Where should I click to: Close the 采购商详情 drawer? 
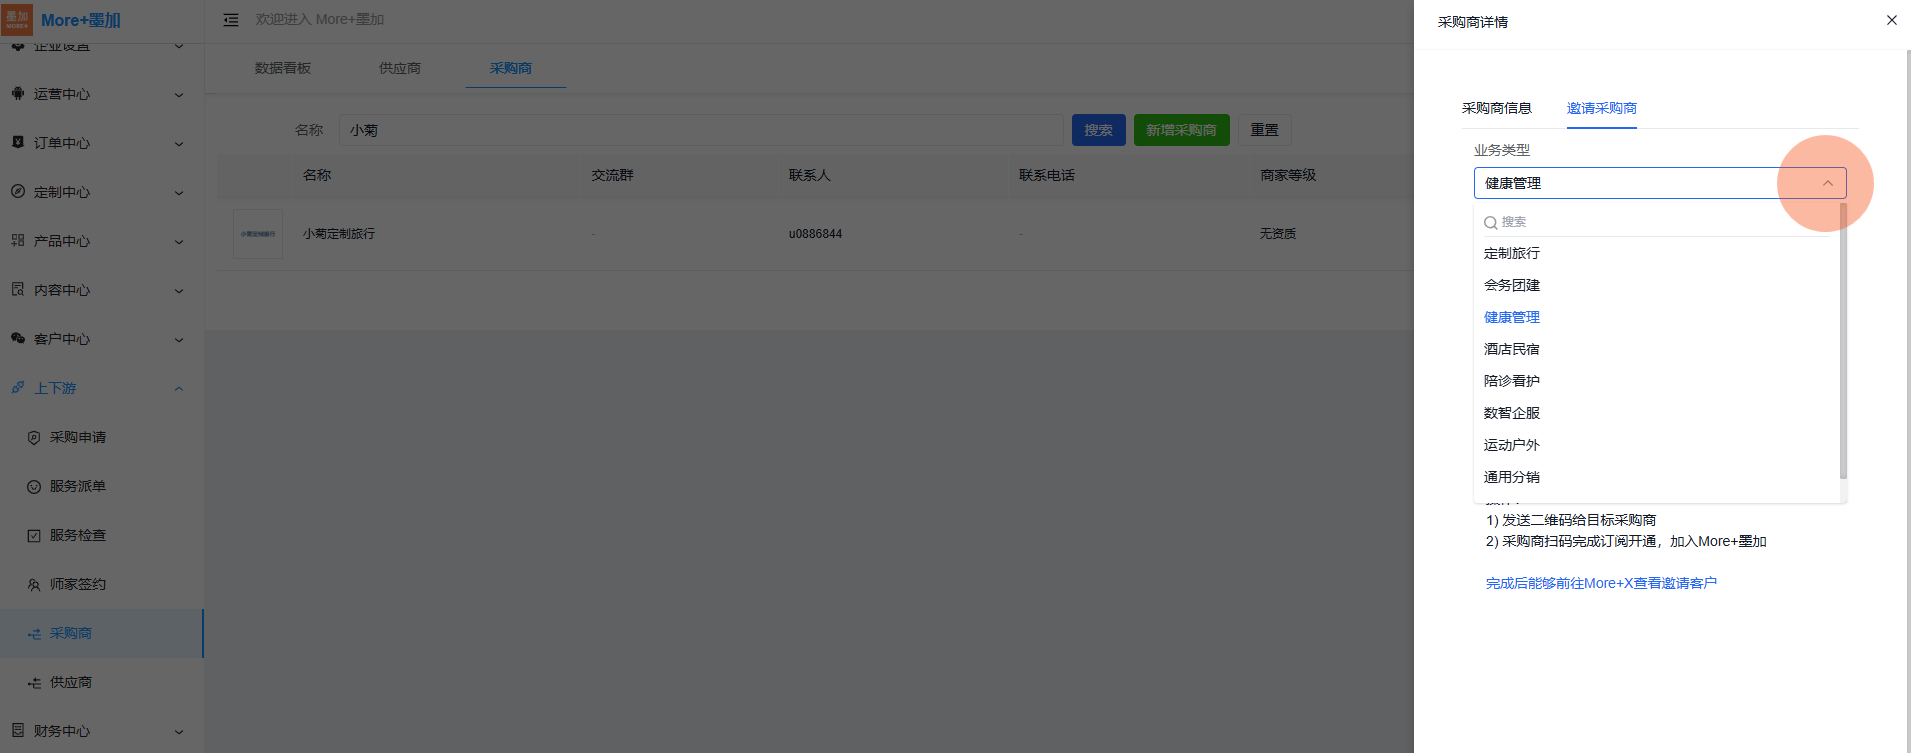tap(1891, 20)
